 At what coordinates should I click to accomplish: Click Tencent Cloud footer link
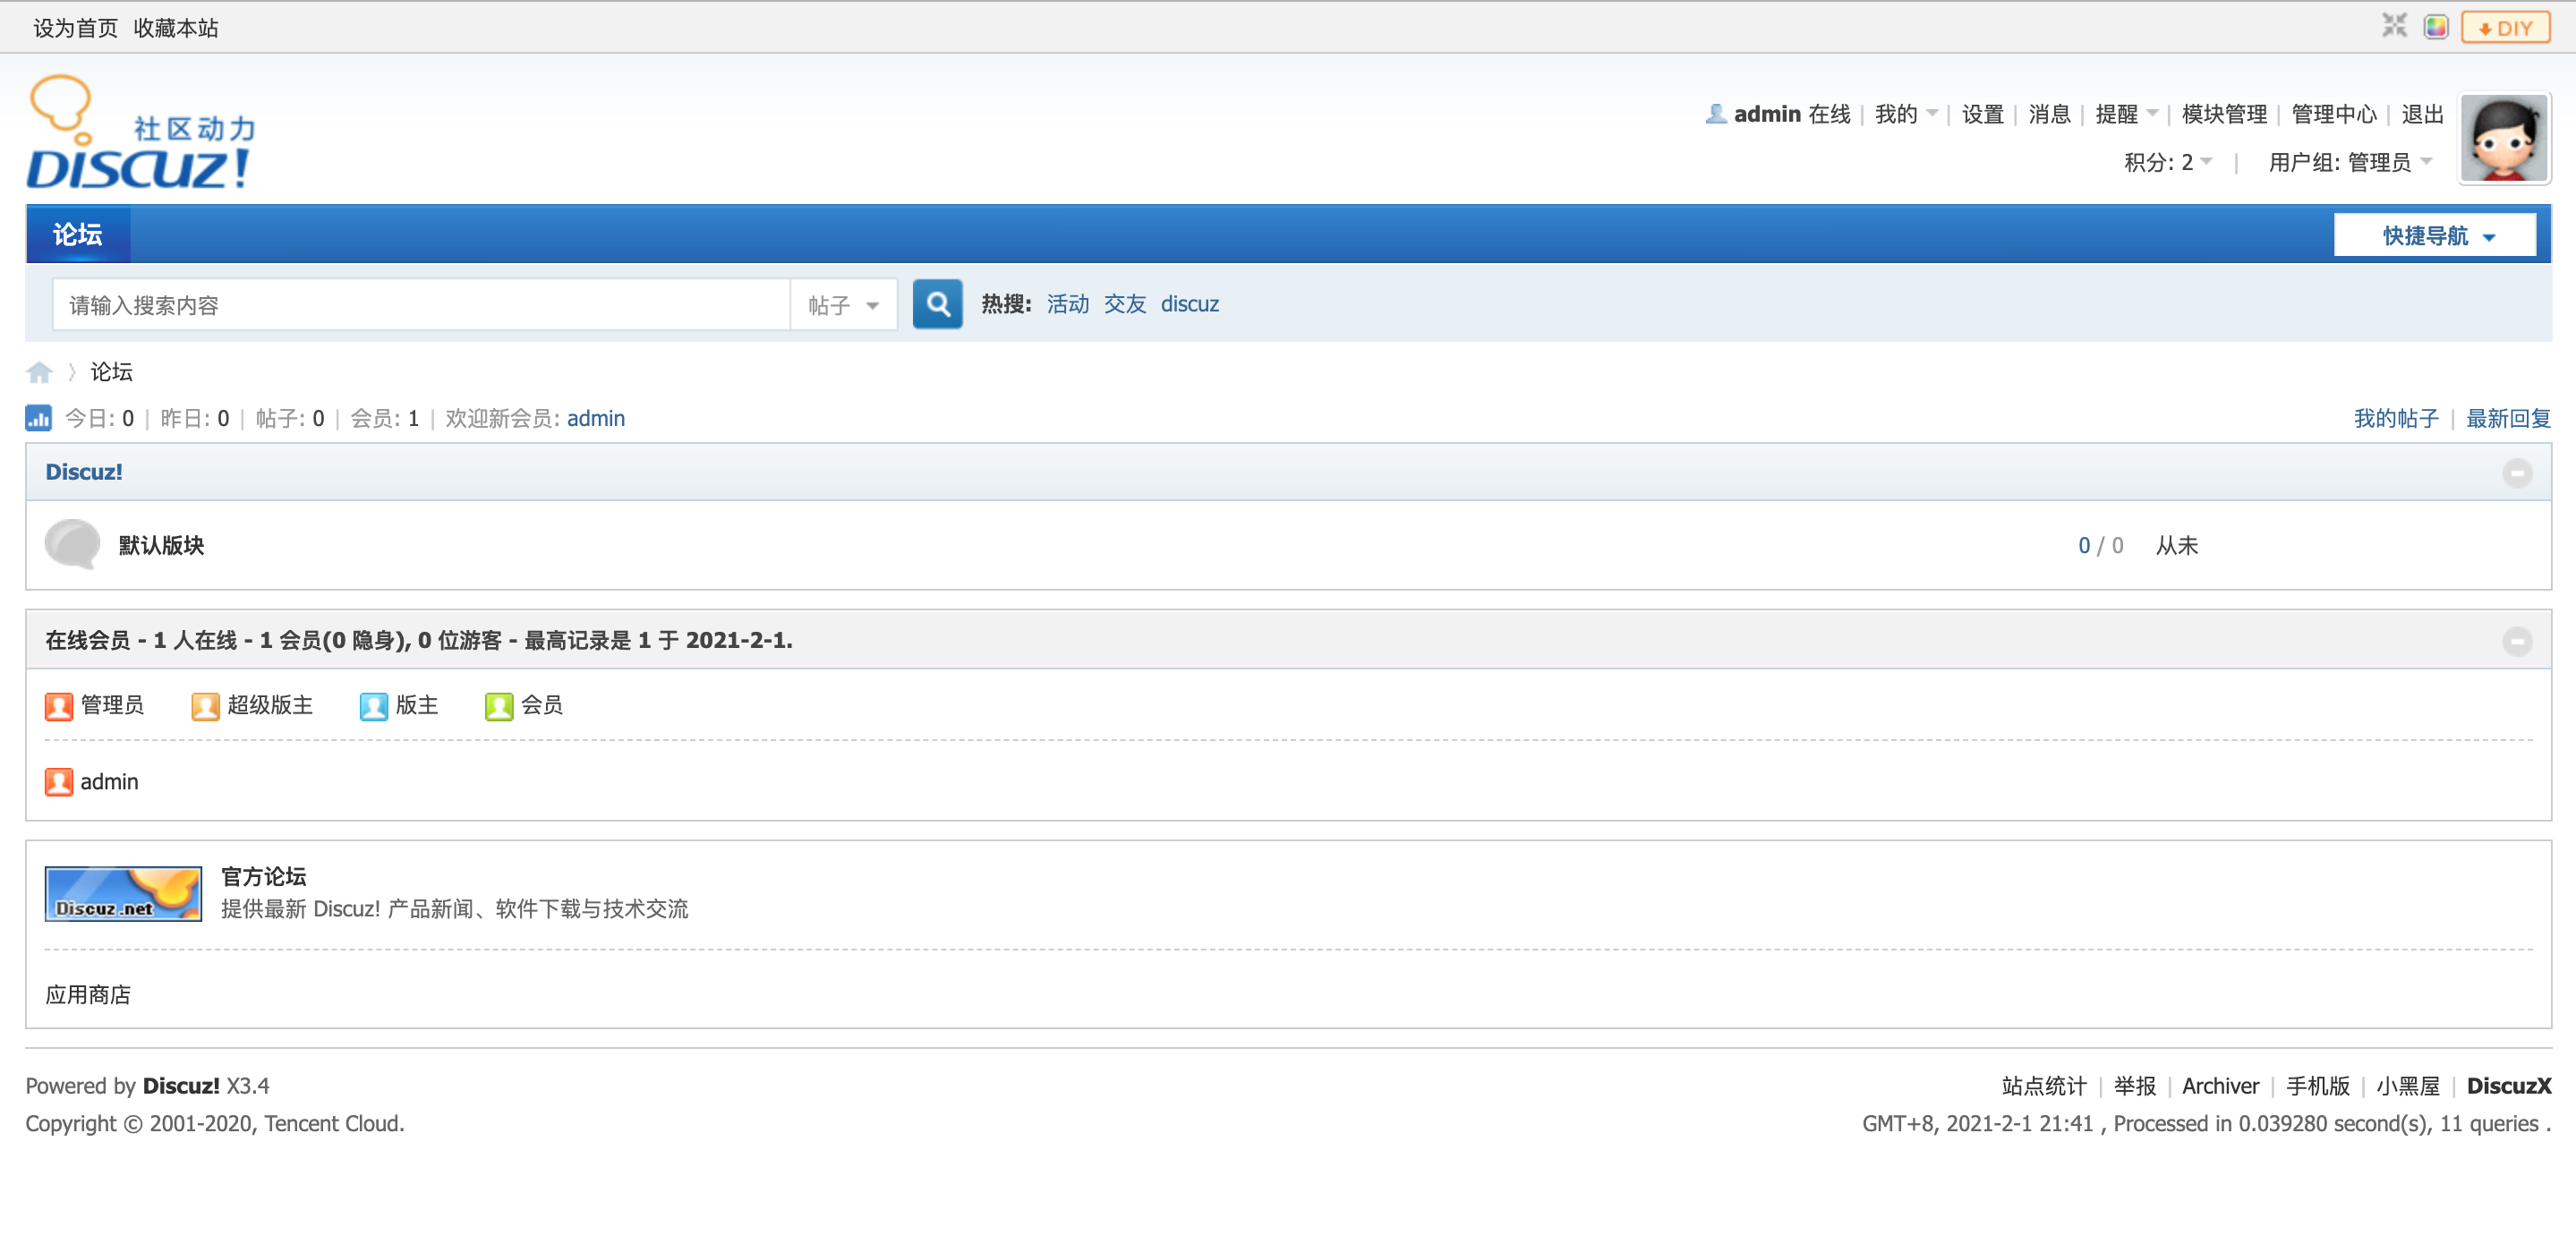coord(332,1123)
